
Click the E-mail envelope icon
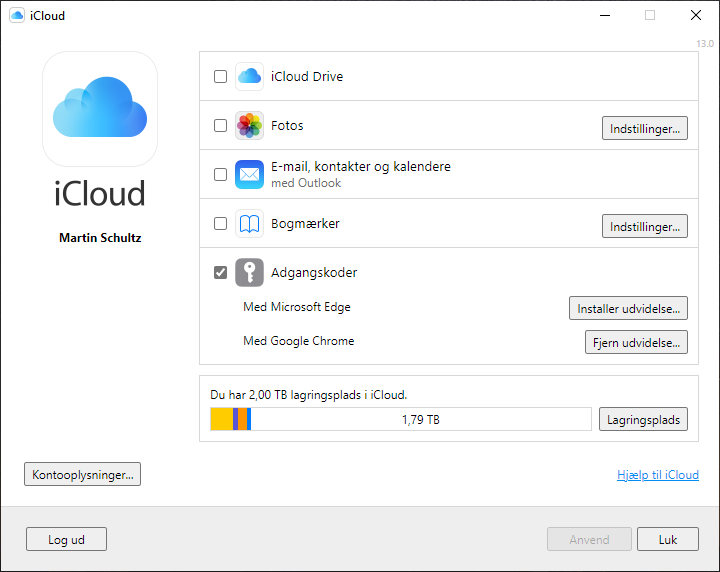pos(249,174)
